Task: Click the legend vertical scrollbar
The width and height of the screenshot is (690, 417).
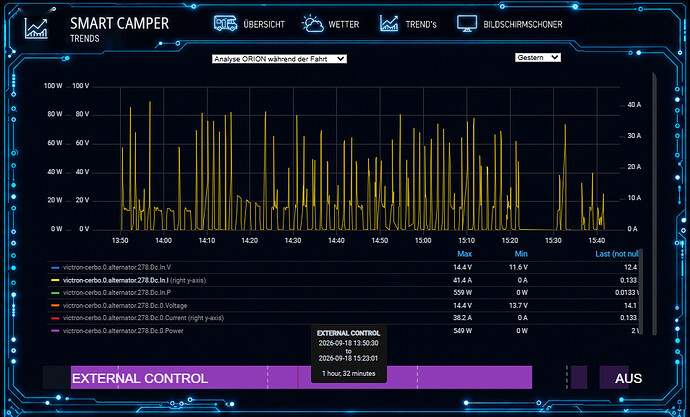Action: [641, 291]
